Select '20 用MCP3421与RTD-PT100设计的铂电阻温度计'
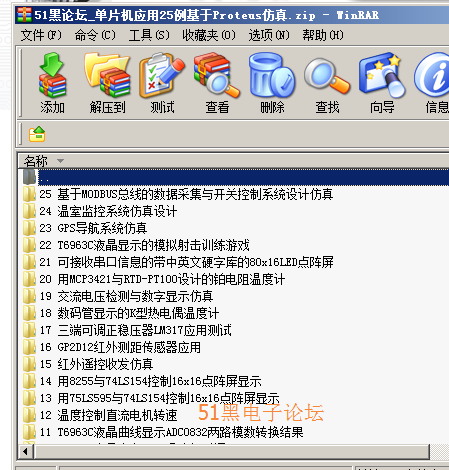The height and width of the screenshot is (470, 449). [x=162, y=279]
